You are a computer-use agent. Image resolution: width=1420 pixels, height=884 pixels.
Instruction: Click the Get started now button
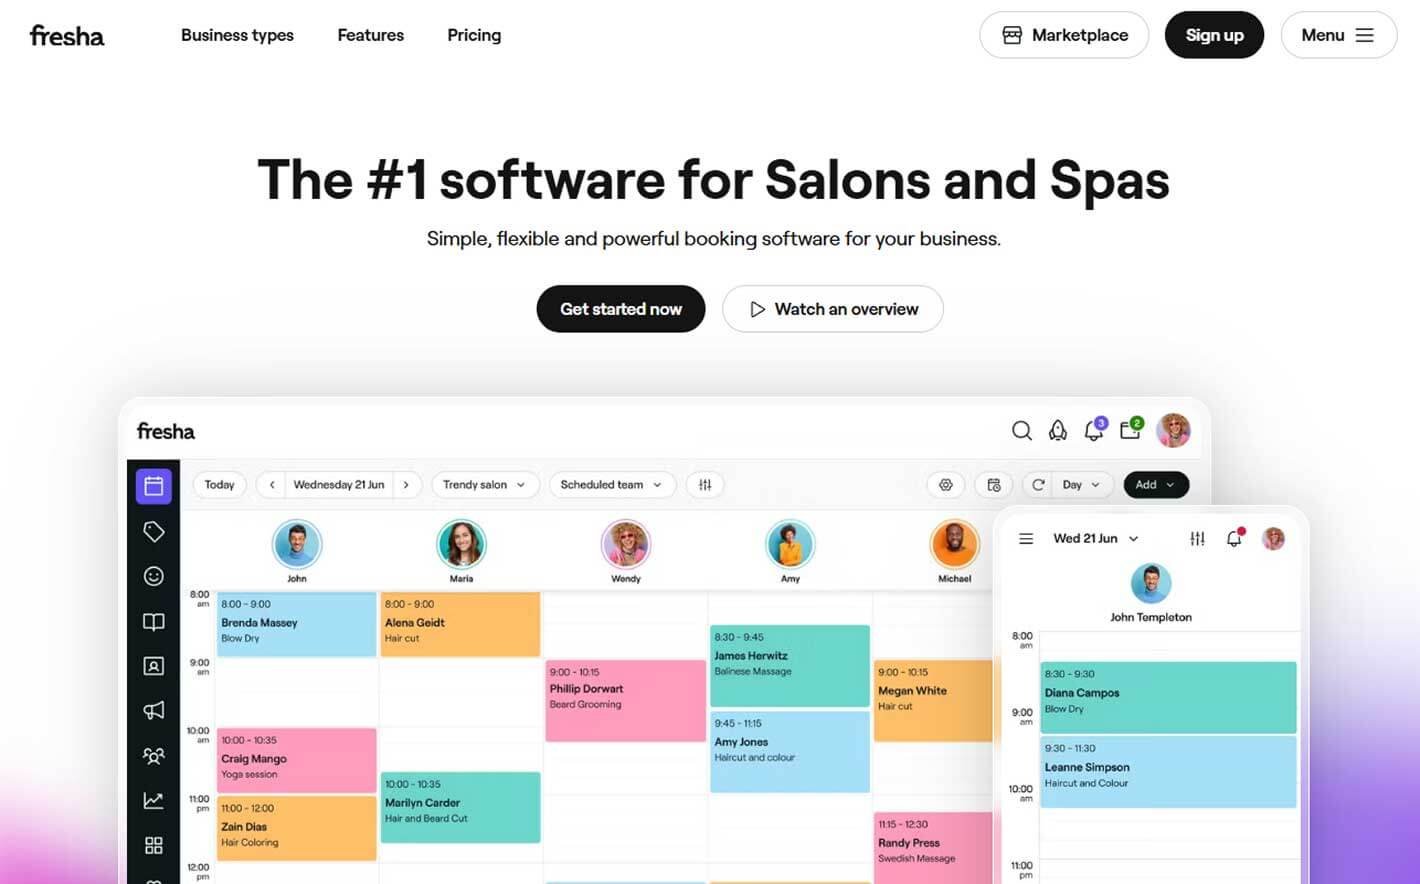pos(620,309)
